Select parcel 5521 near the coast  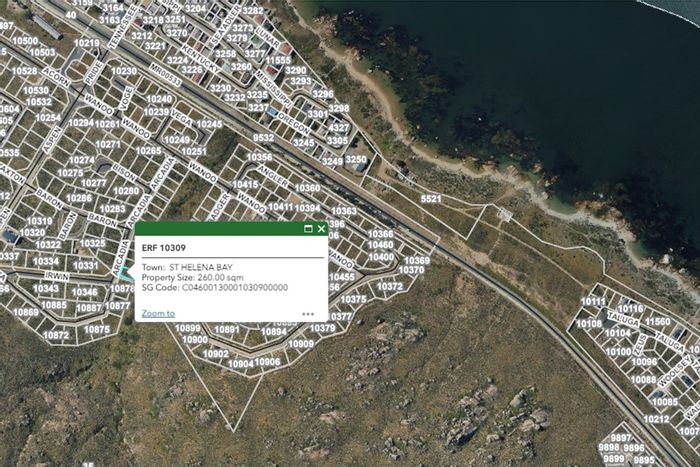point(431,199)
